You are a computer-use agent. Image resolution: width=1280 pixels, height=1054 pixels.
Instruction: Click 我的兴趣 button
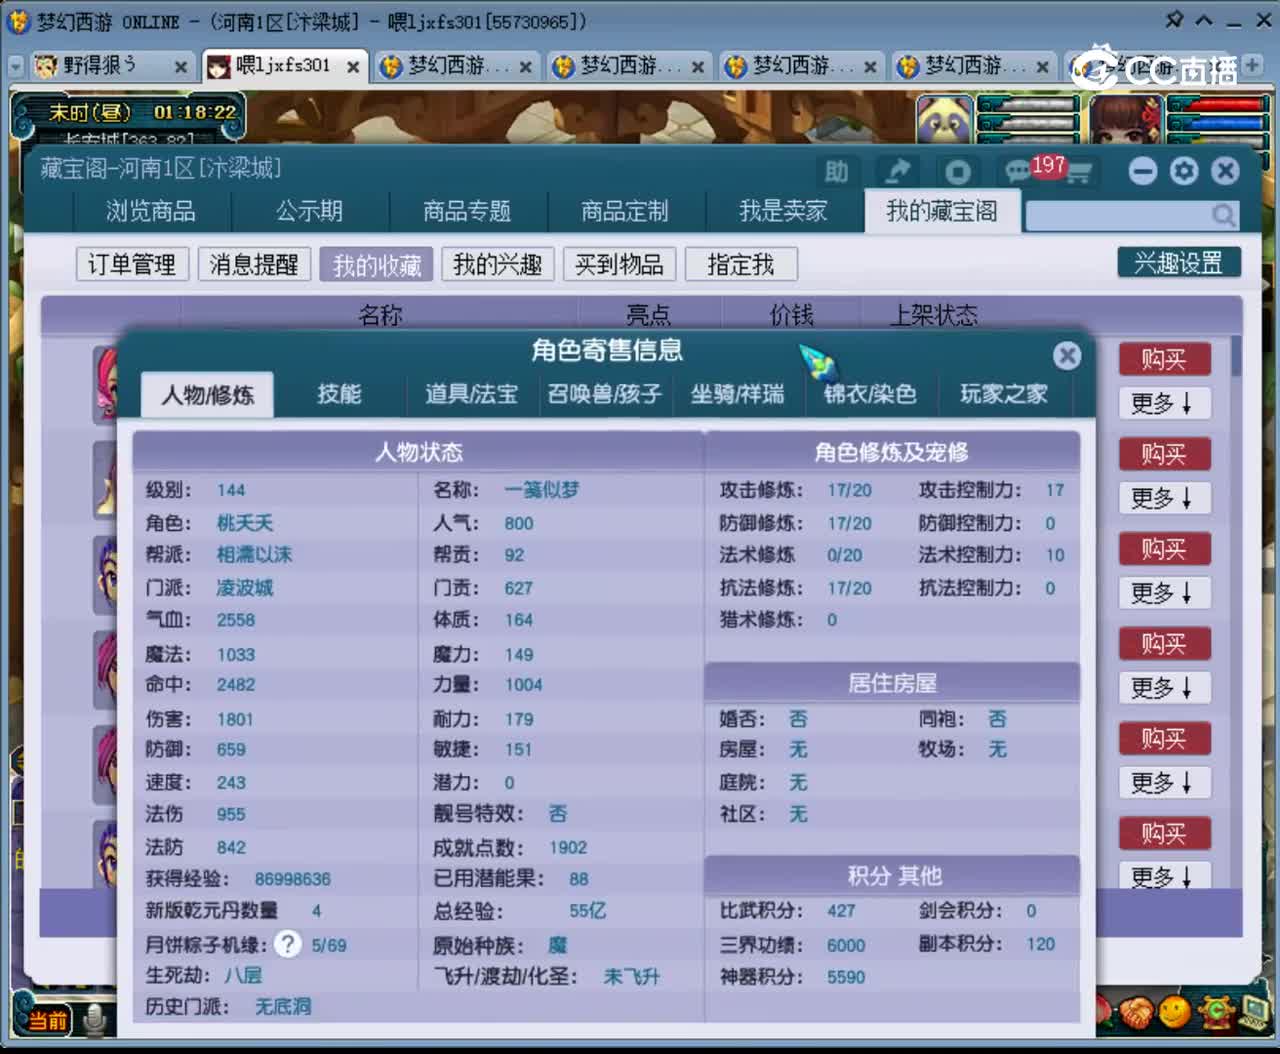point(497,265)
